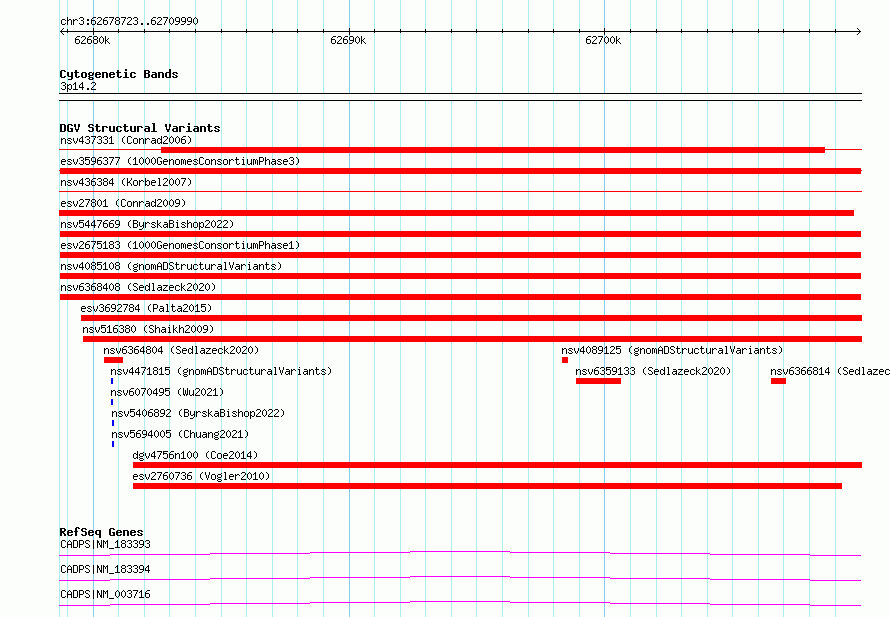Click the 3p14.2 cytogenetic band label
The image size is (890, 617).
click(x=78, y=86)
